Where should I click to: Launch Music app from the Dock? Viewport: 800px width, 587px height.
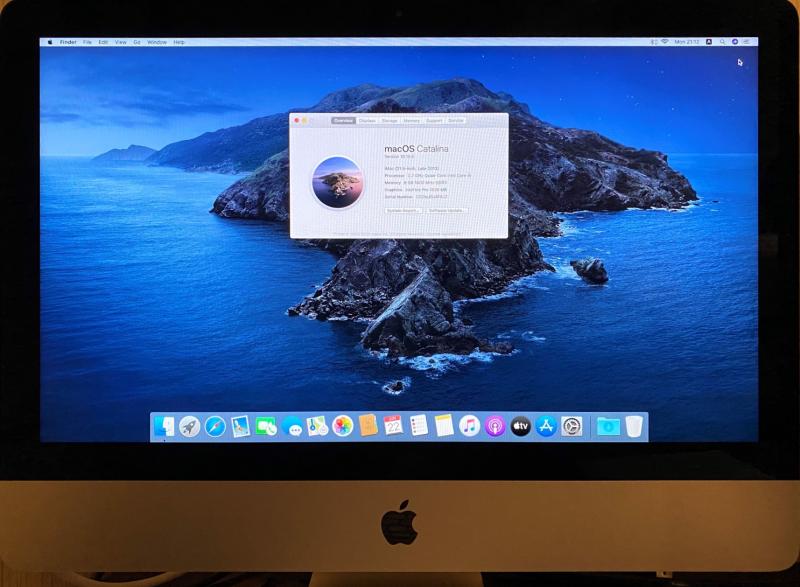pyautogui.click(x=469, y=426)
